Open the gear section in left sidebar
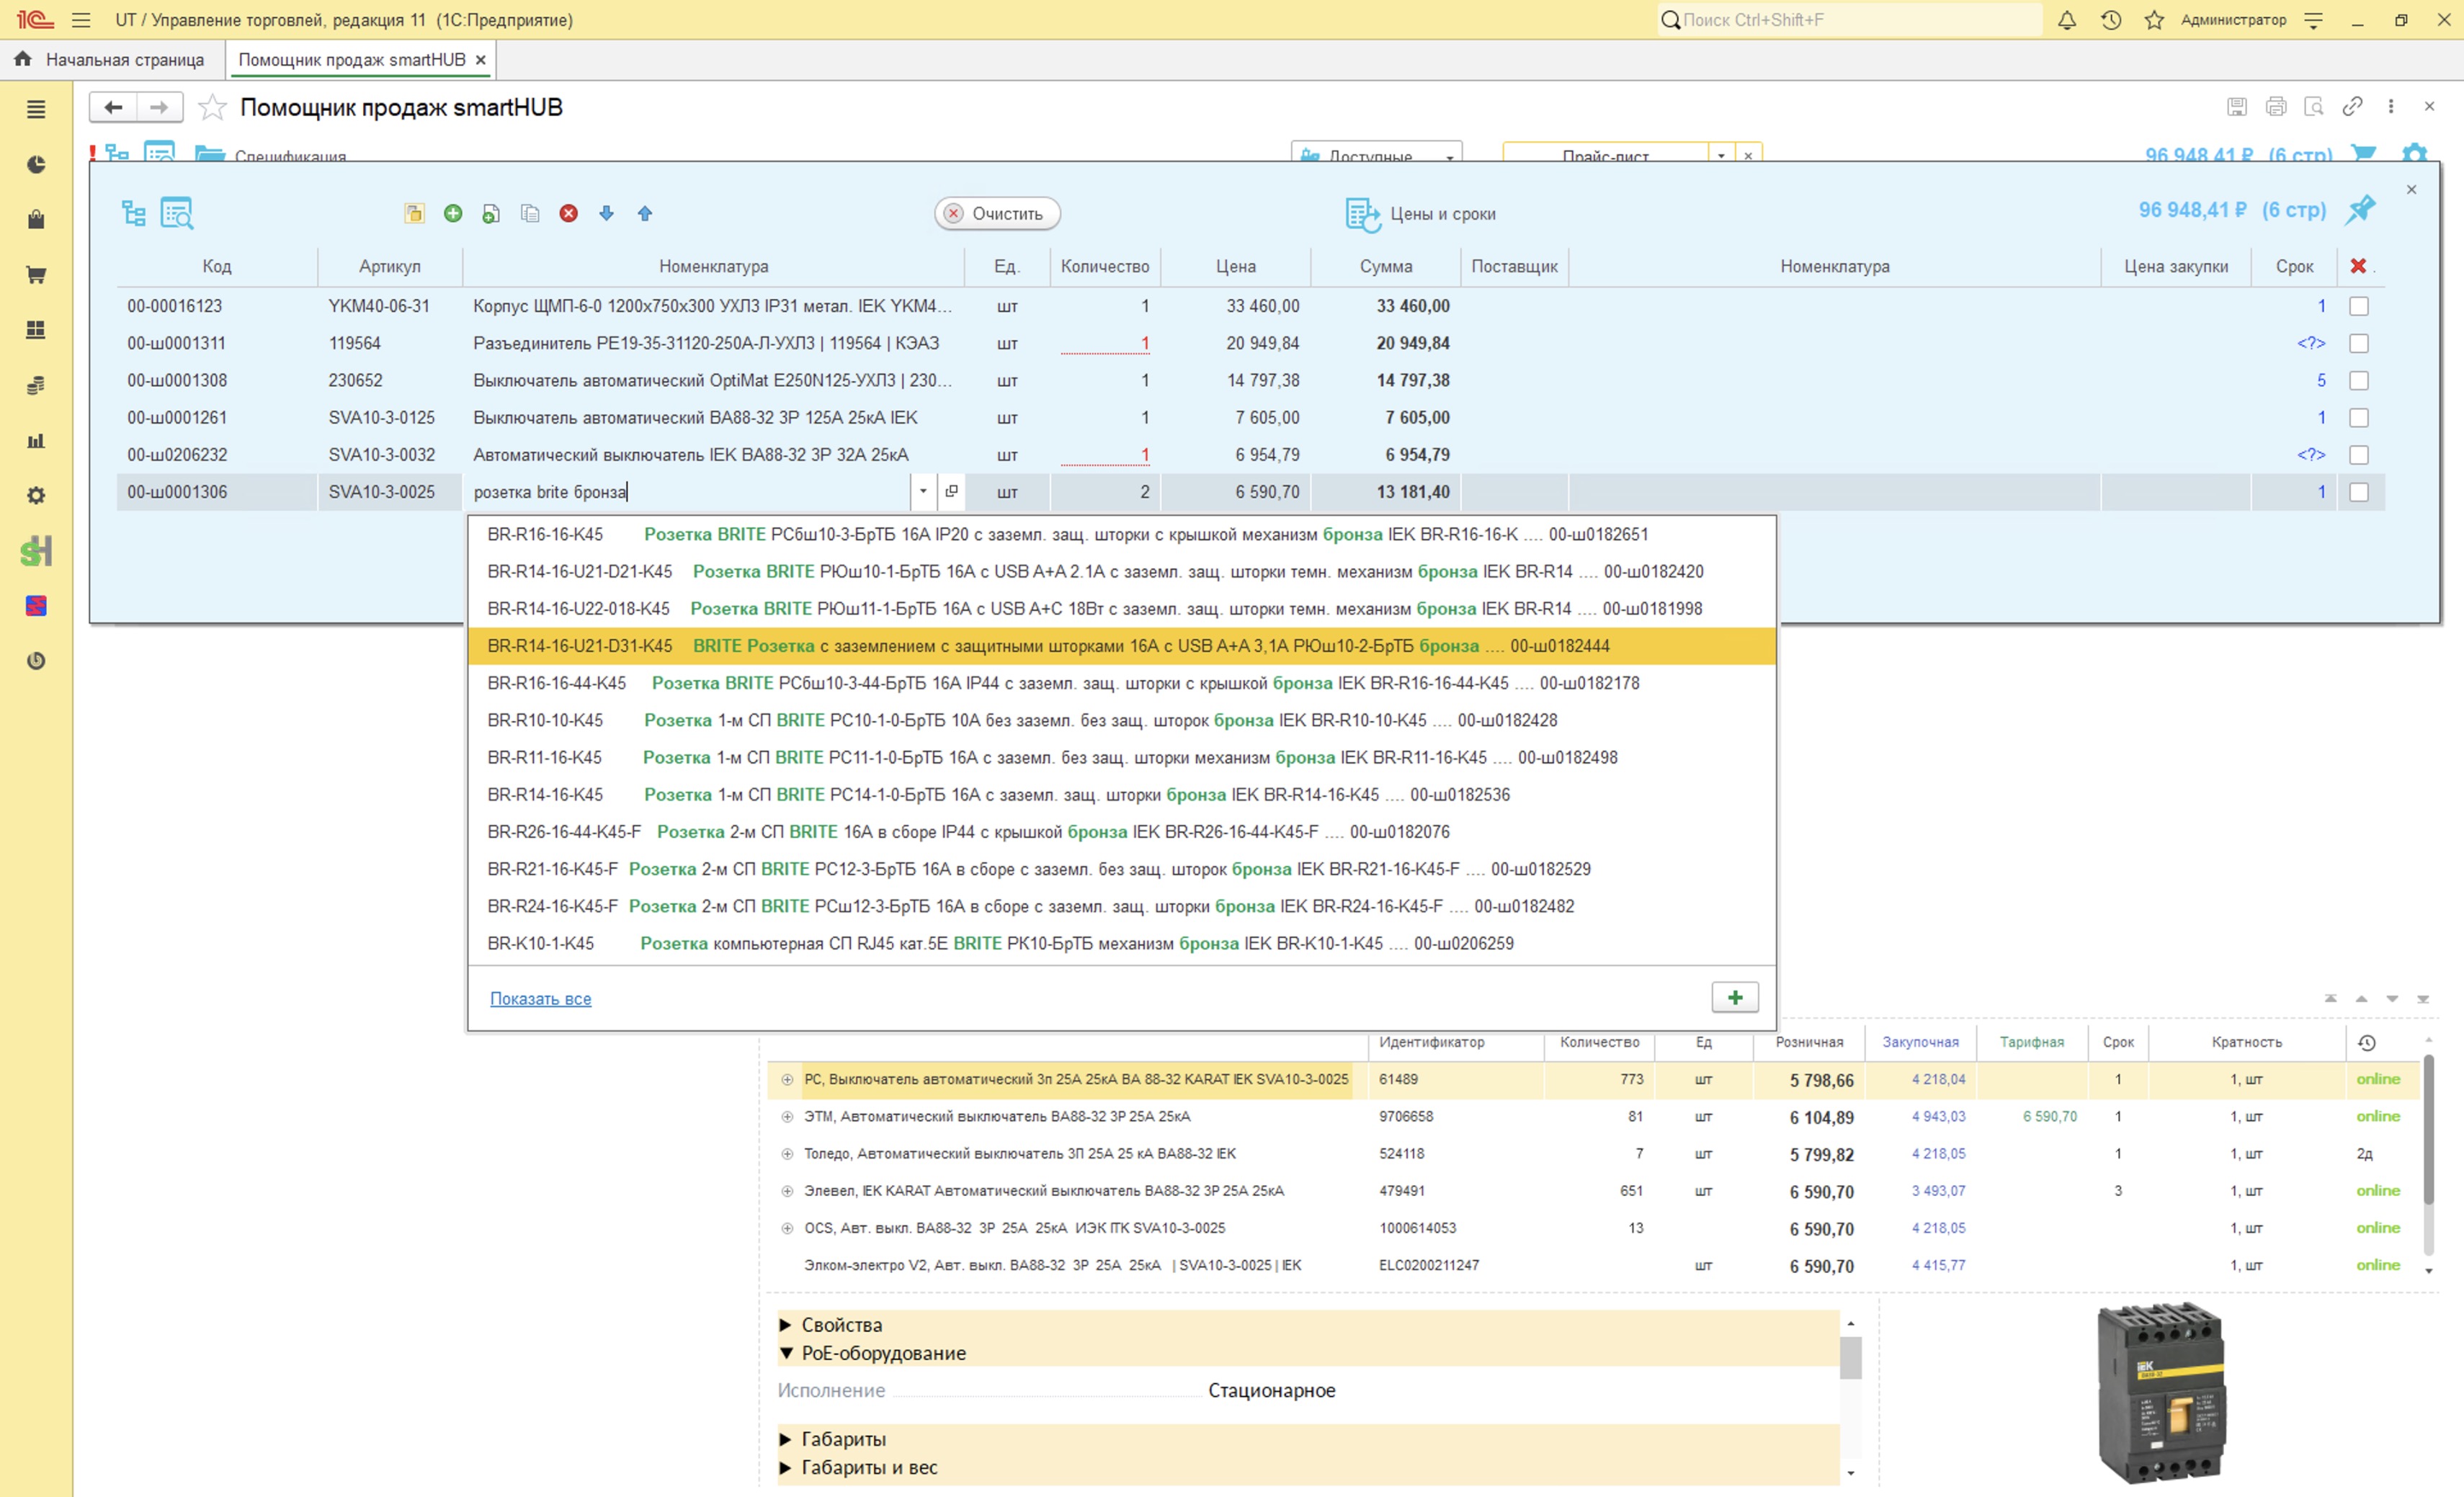Screen dimensions: 2464x1497 coord(36,496)
